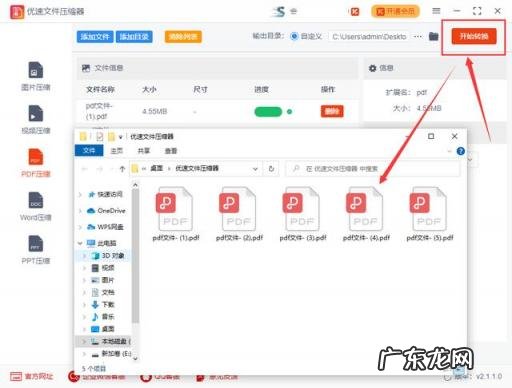Click the Explorer refresh button
This screenshot has height=388, width=512.
[271, 169]
